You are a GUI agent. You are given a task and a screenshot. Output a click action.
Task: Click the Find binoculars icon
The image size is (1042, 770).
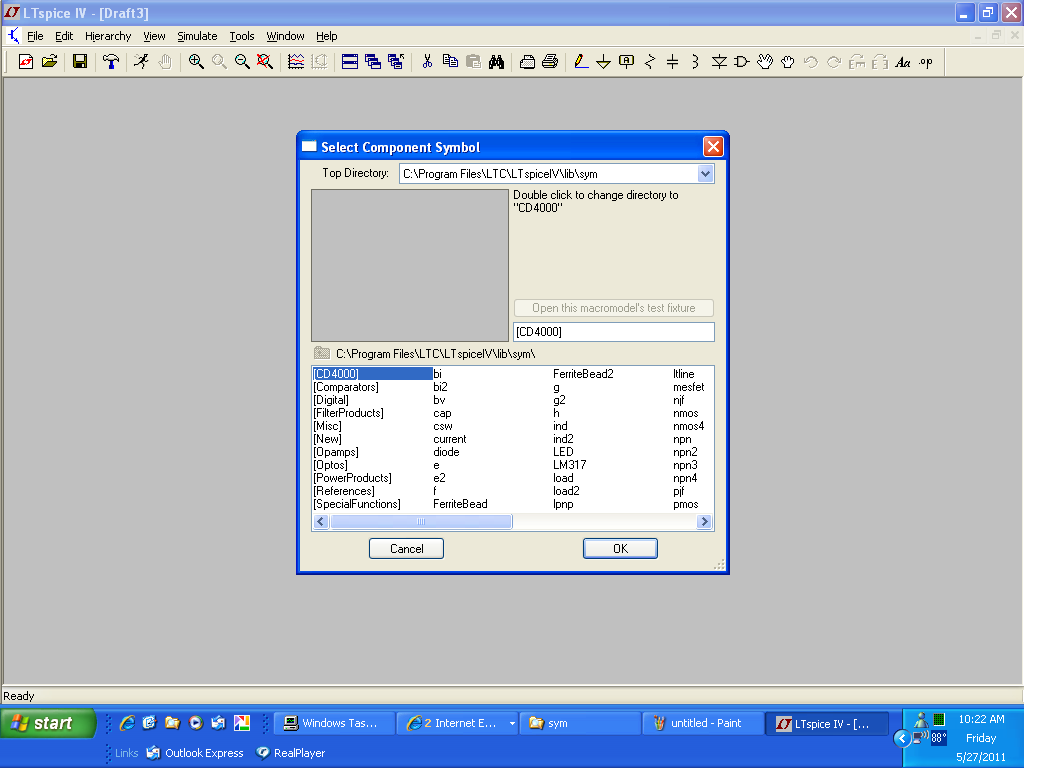[x=496, y=62]
